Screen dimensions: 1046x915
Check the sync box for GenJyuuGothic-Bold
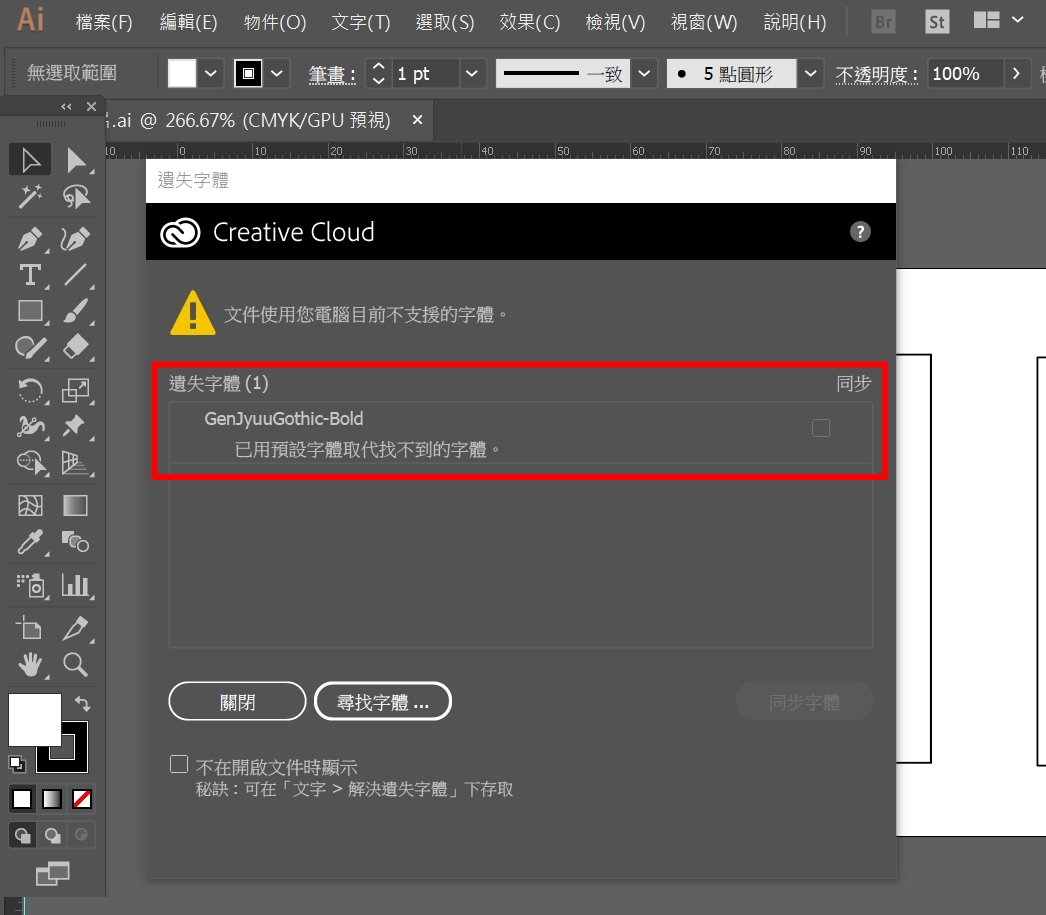821,428
